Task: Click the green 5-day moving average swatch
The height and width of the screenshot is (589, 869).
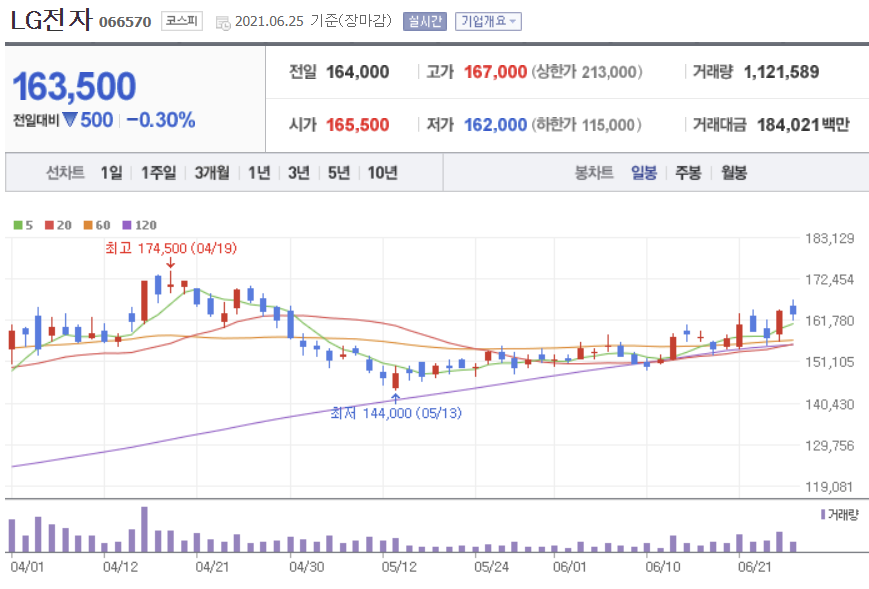Action: (18, 225)
